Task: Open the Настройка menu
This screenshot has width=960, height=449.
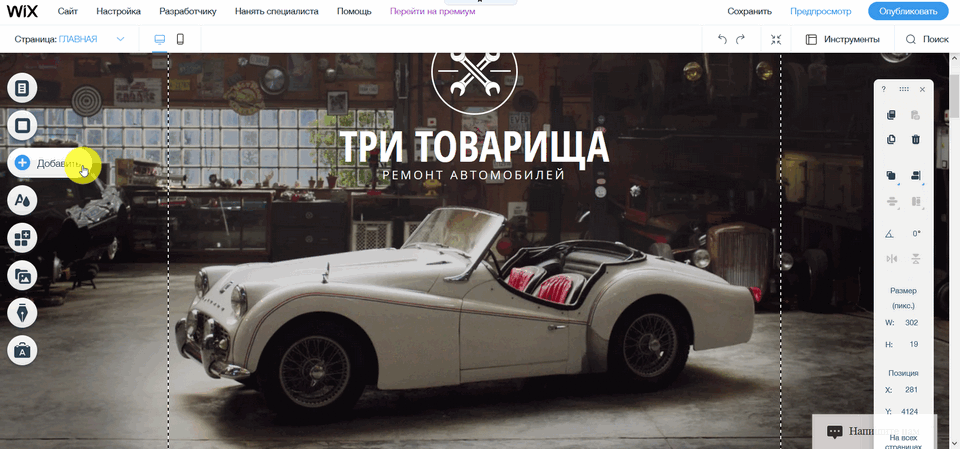Action: pyautogui.click(x=118, y=11)
